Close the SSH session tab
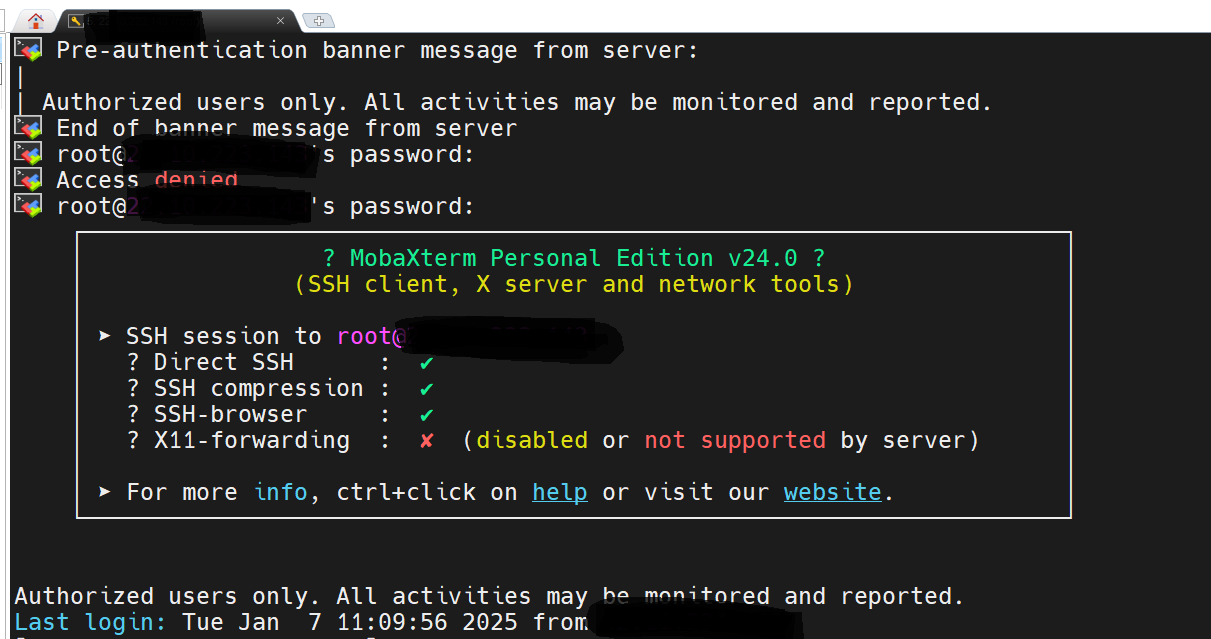 point(281,20)
